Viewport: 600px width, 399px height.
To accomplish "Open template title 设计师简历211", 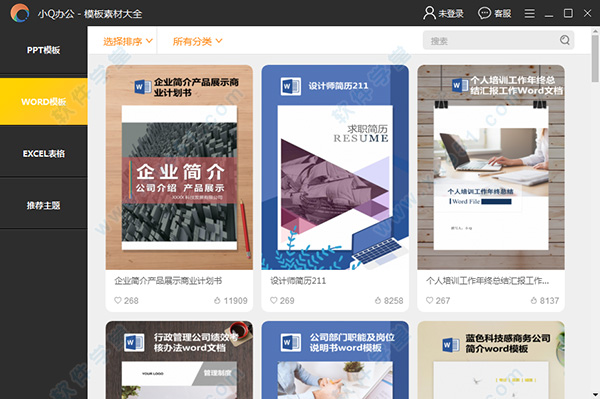I will [298, 281].
